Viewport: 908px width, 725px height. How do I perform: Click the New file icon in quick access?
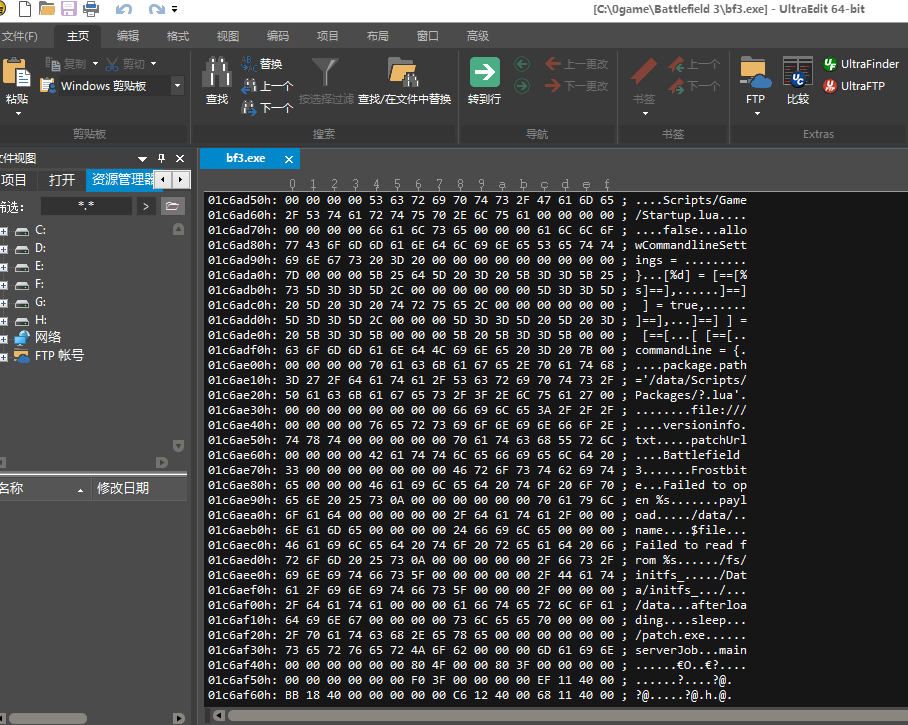[x=24, y=9]
